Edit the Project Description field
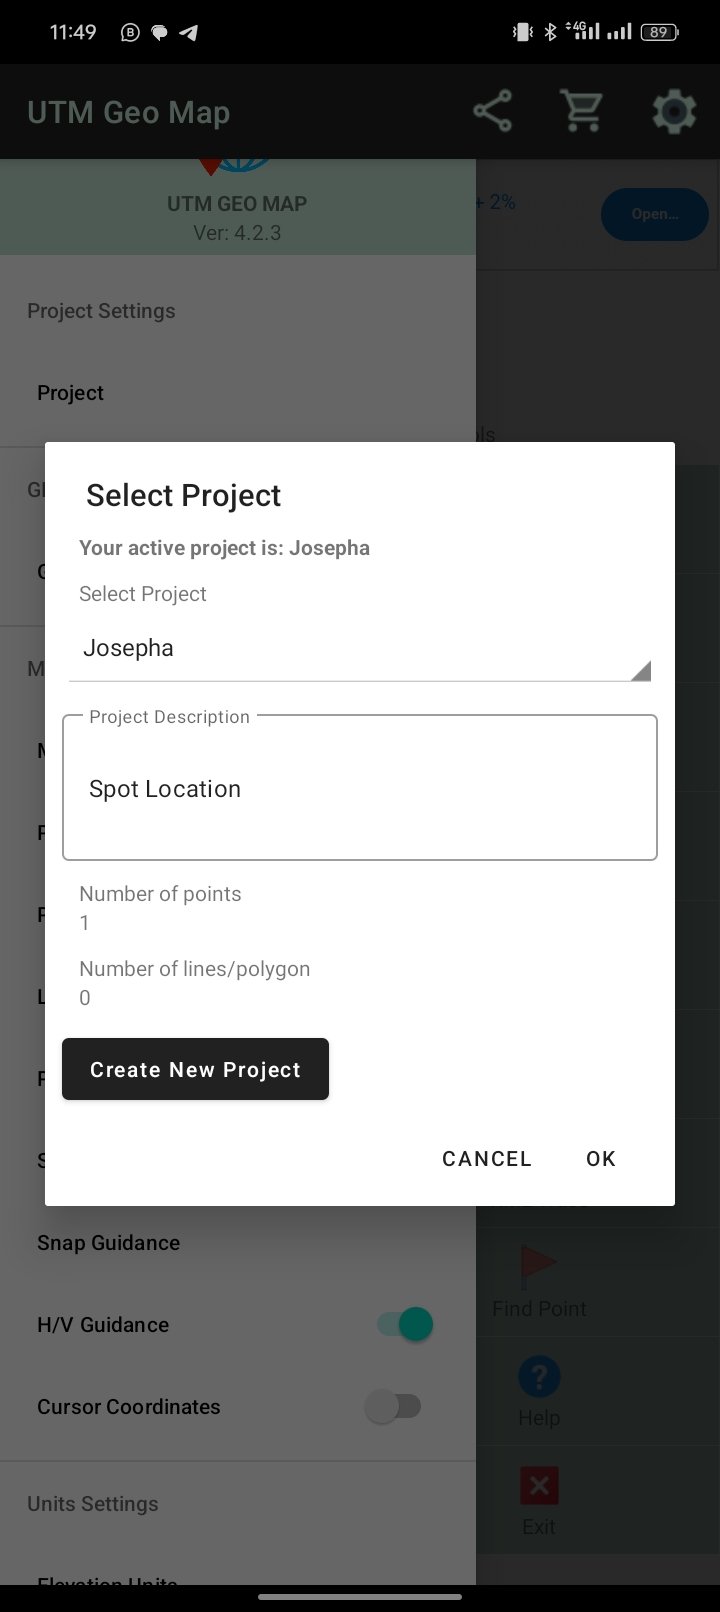 point(360,788)
